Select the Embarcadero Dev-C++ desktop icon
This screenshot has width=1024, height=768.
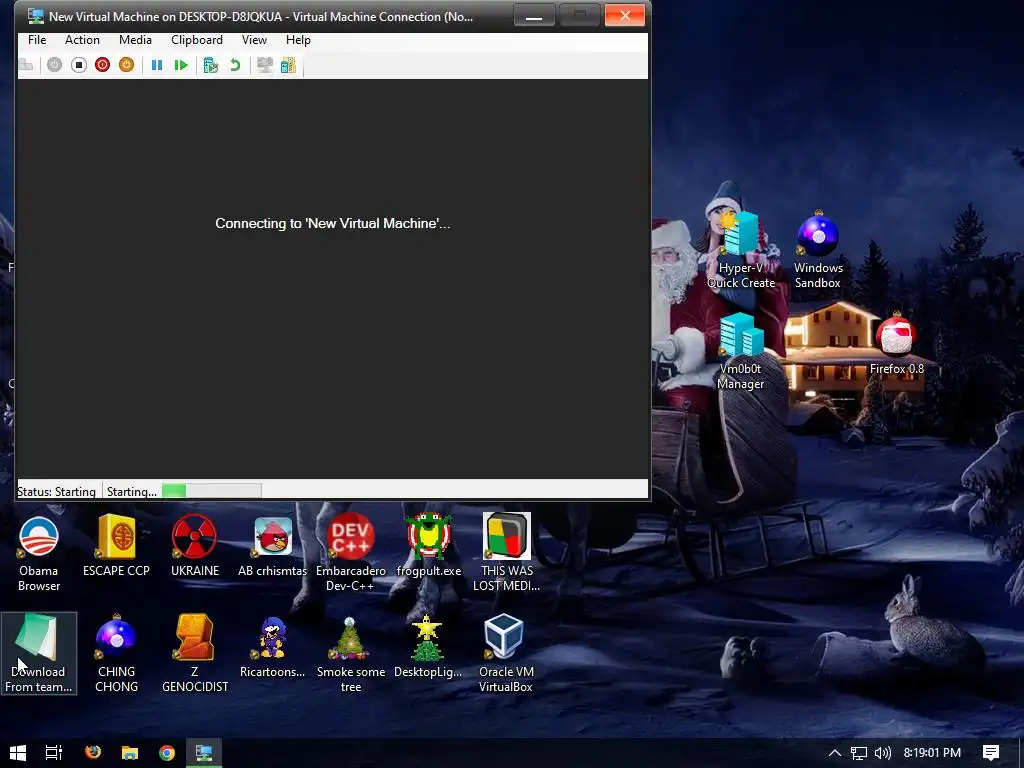click(x=351, y=554)
